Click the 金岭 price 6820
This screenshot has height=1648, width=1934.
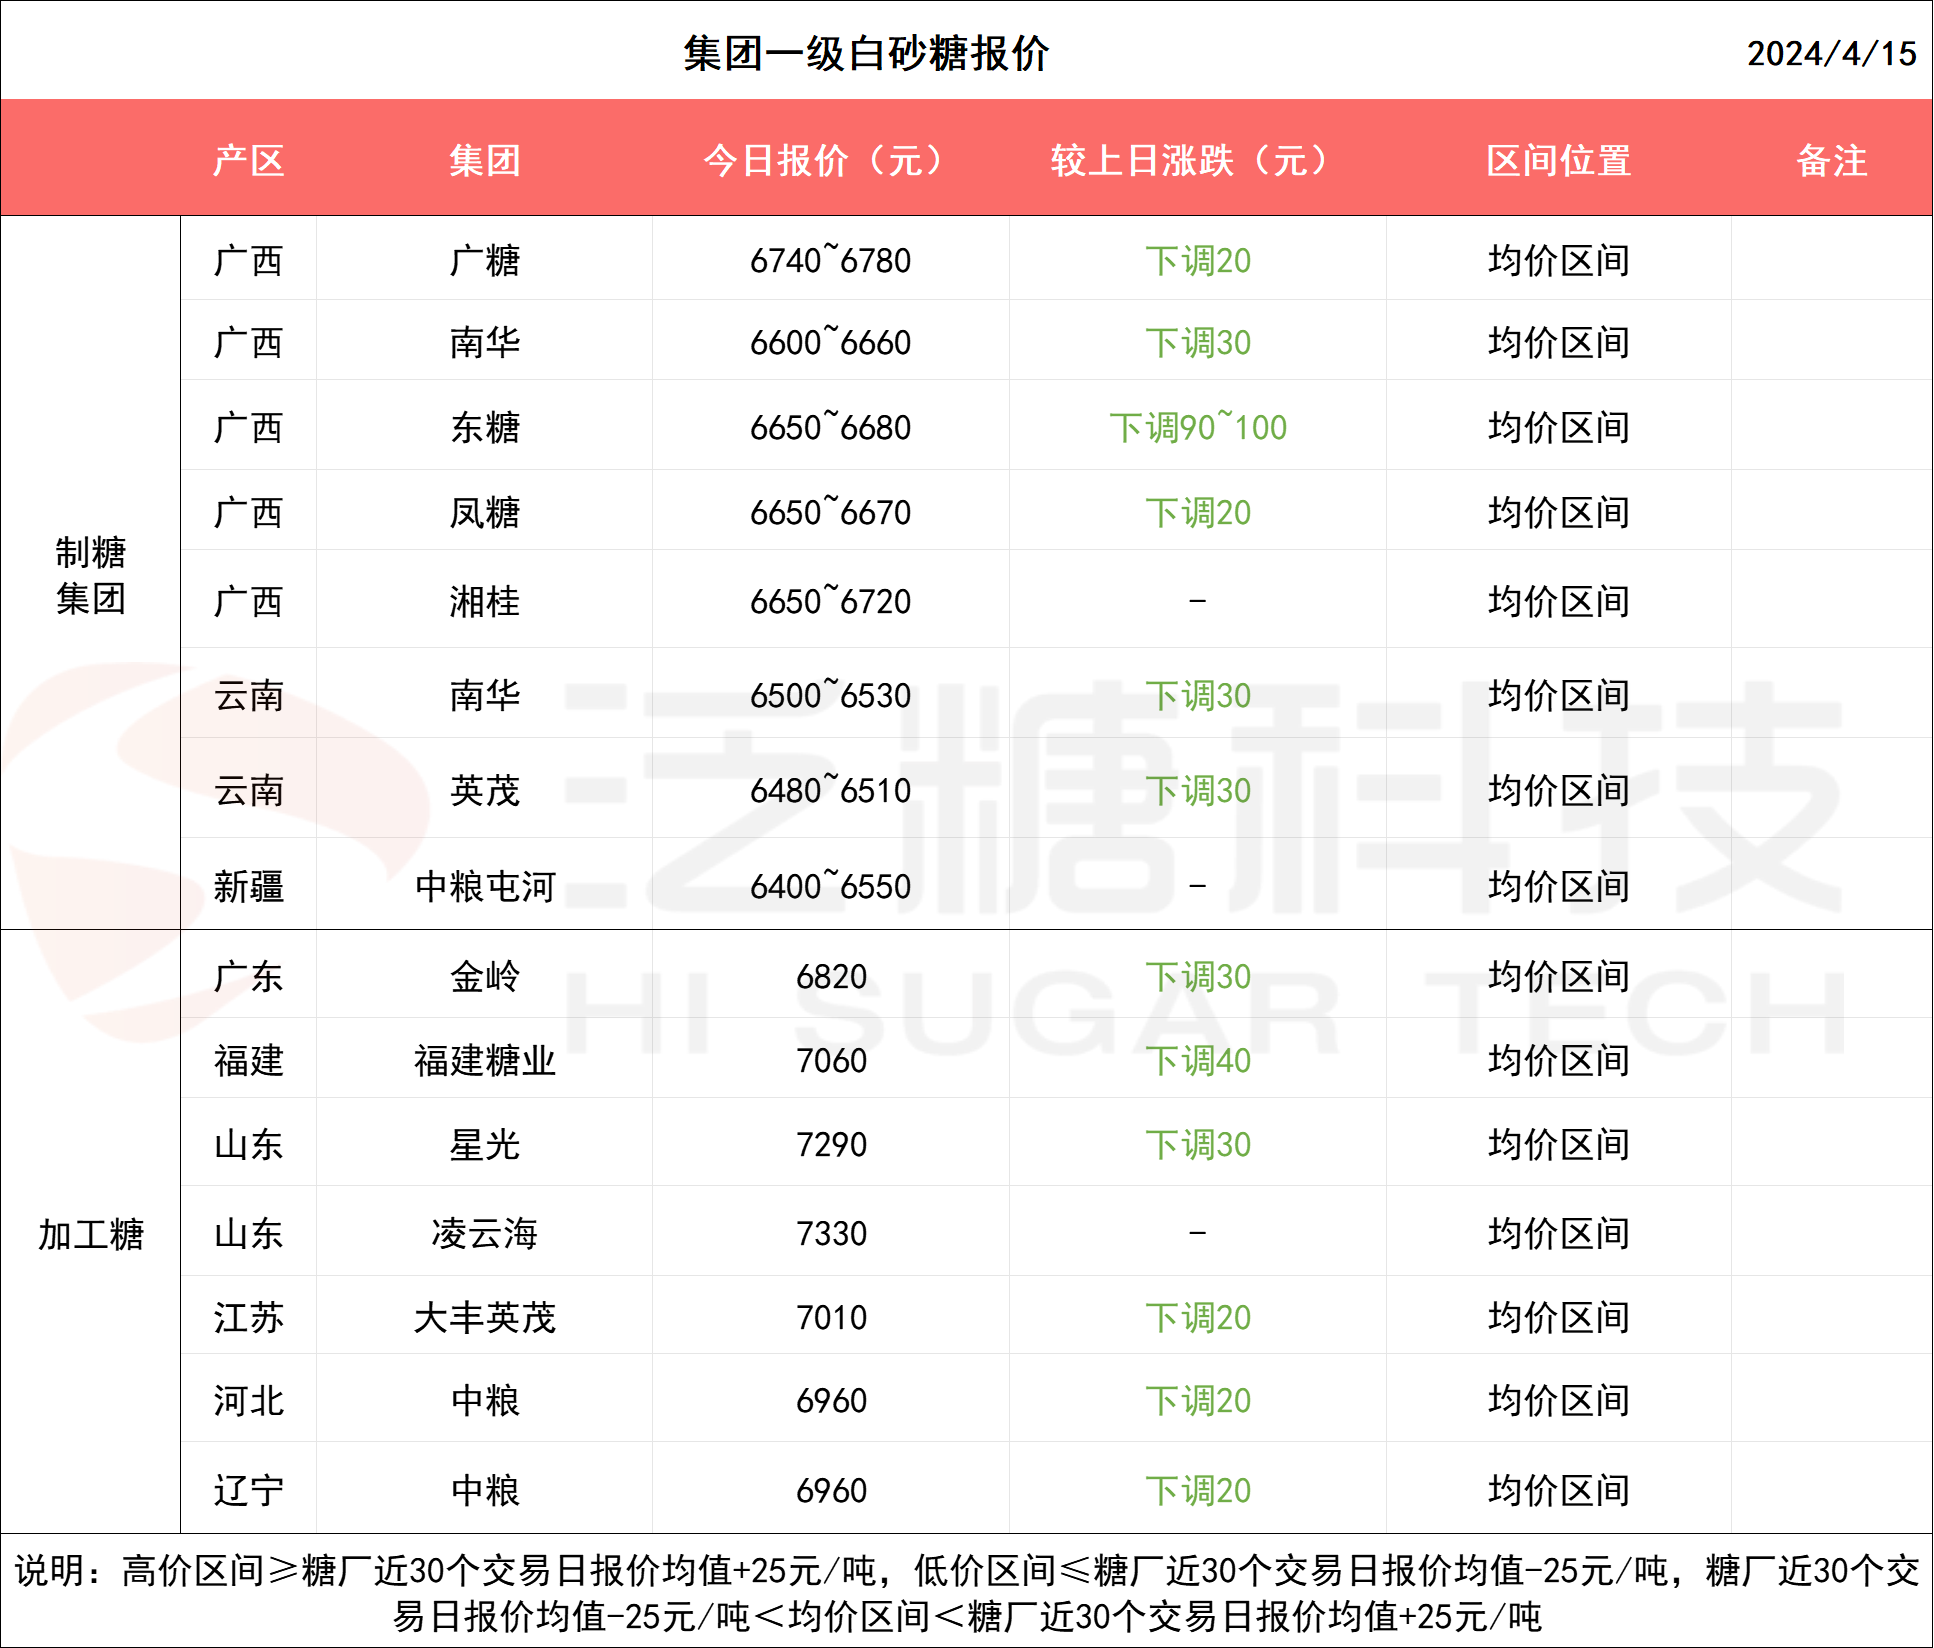[x=830, y=976]
